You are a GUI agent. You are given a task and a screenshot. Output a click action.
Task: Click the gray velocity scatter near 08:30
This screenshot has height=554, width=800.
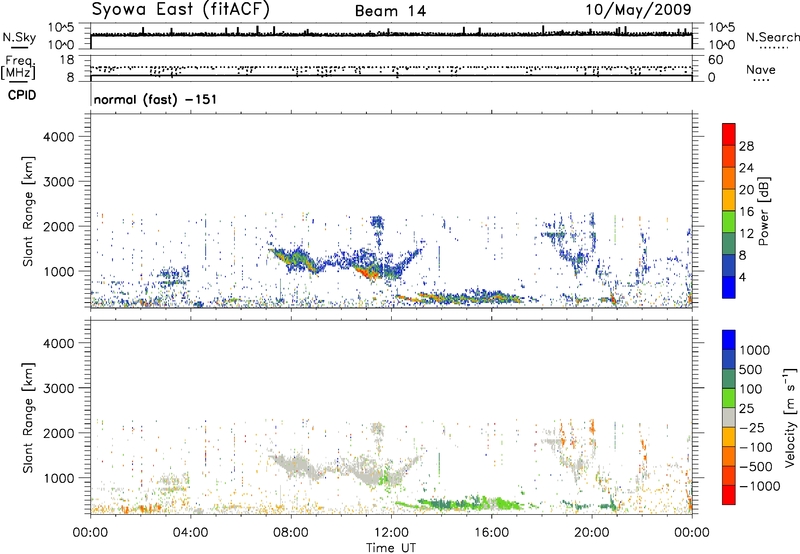click(x=296, y=467)
